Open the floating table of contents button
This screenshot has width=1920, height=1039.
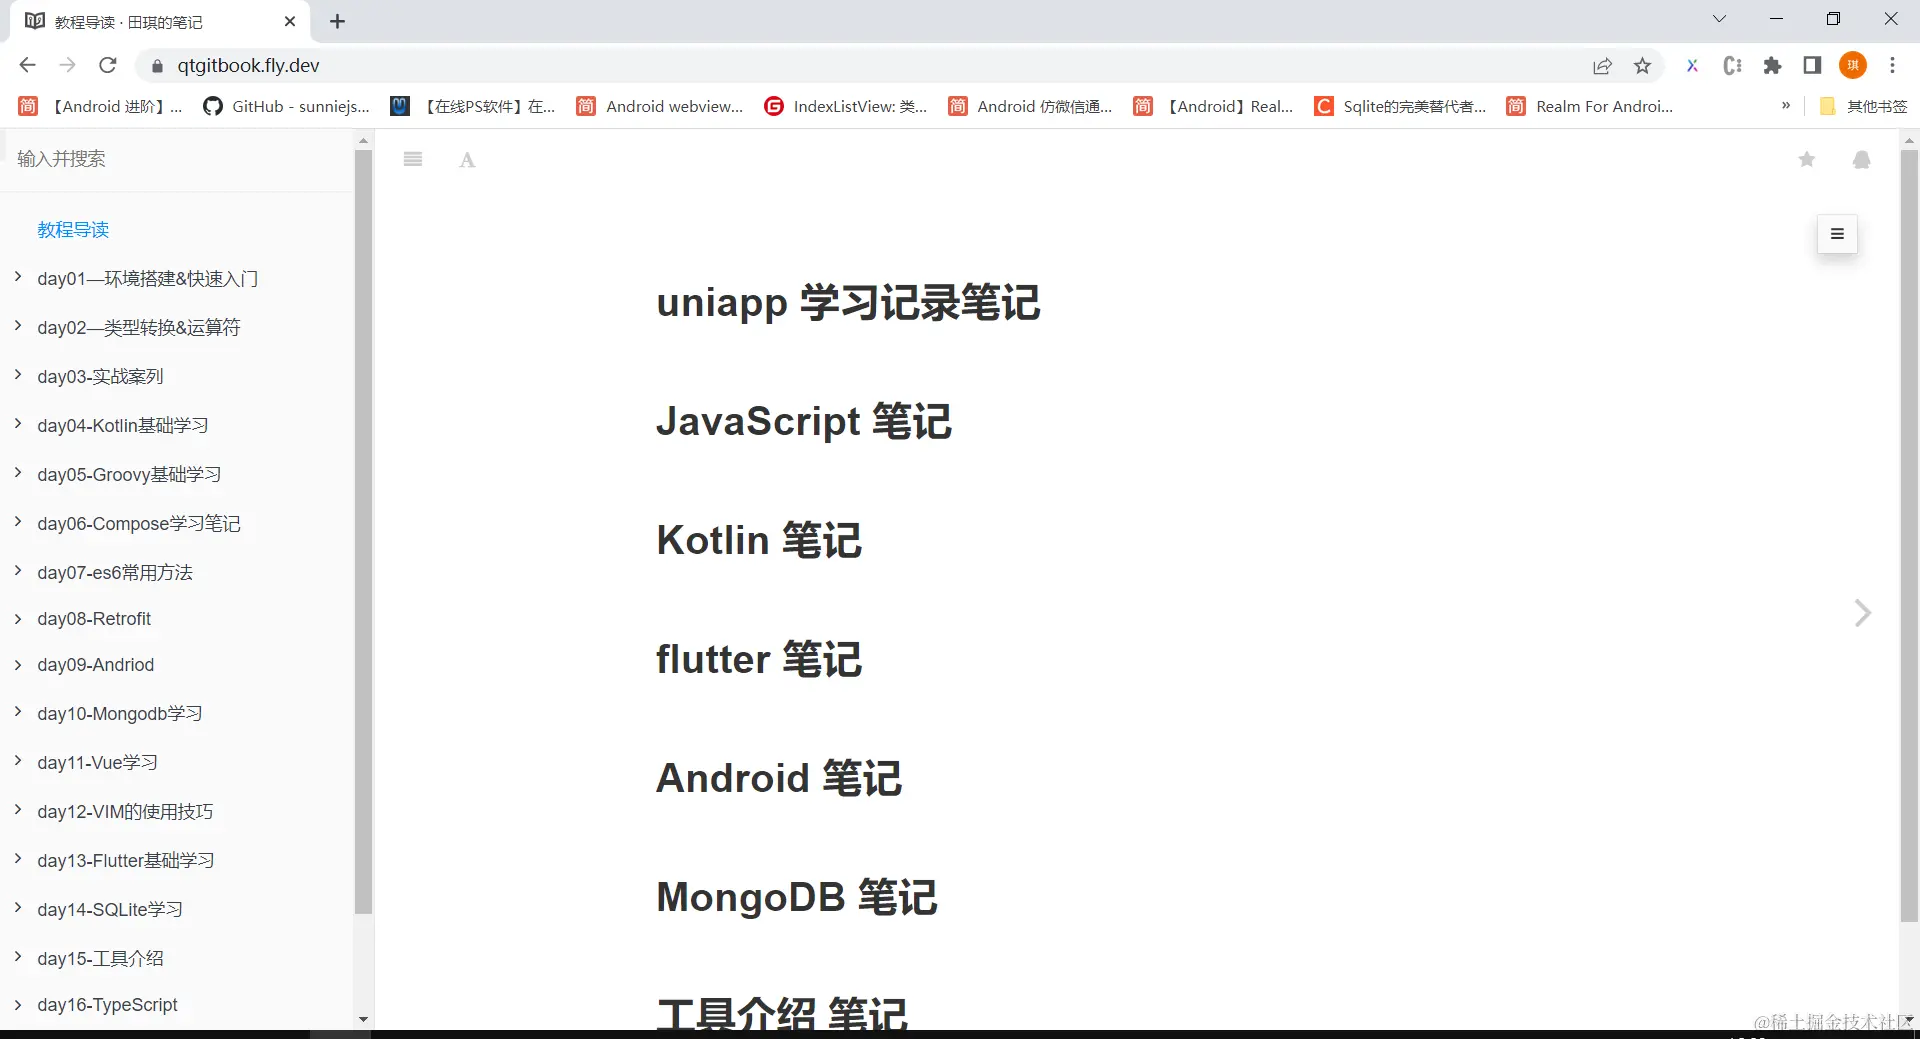(x=1837, y=234)
